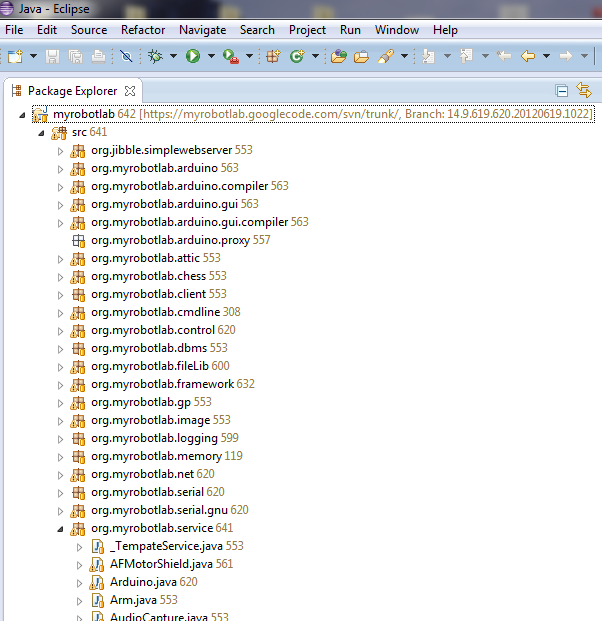The image size is (602, 621).
Task: Click the Open Type toolbar icon
Action: point(339,56)
